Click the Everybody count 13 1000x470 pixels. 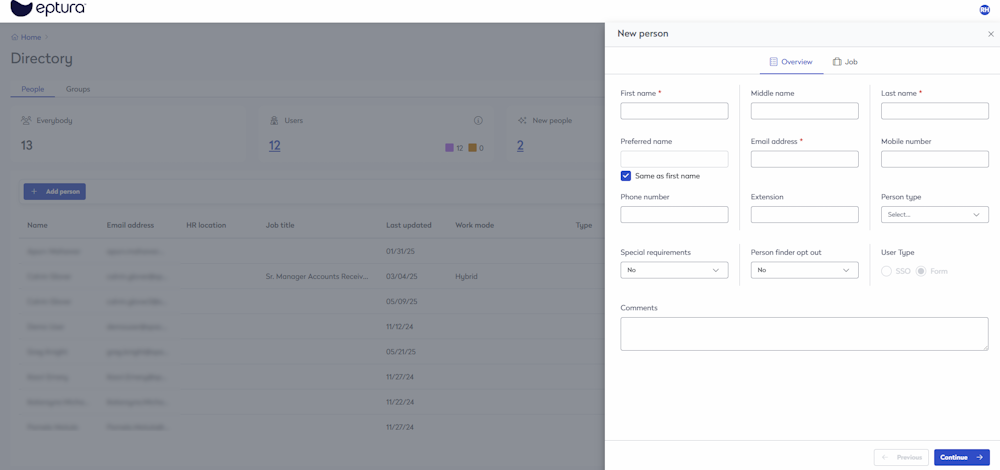pyautogui.click(x=27, y=145)
